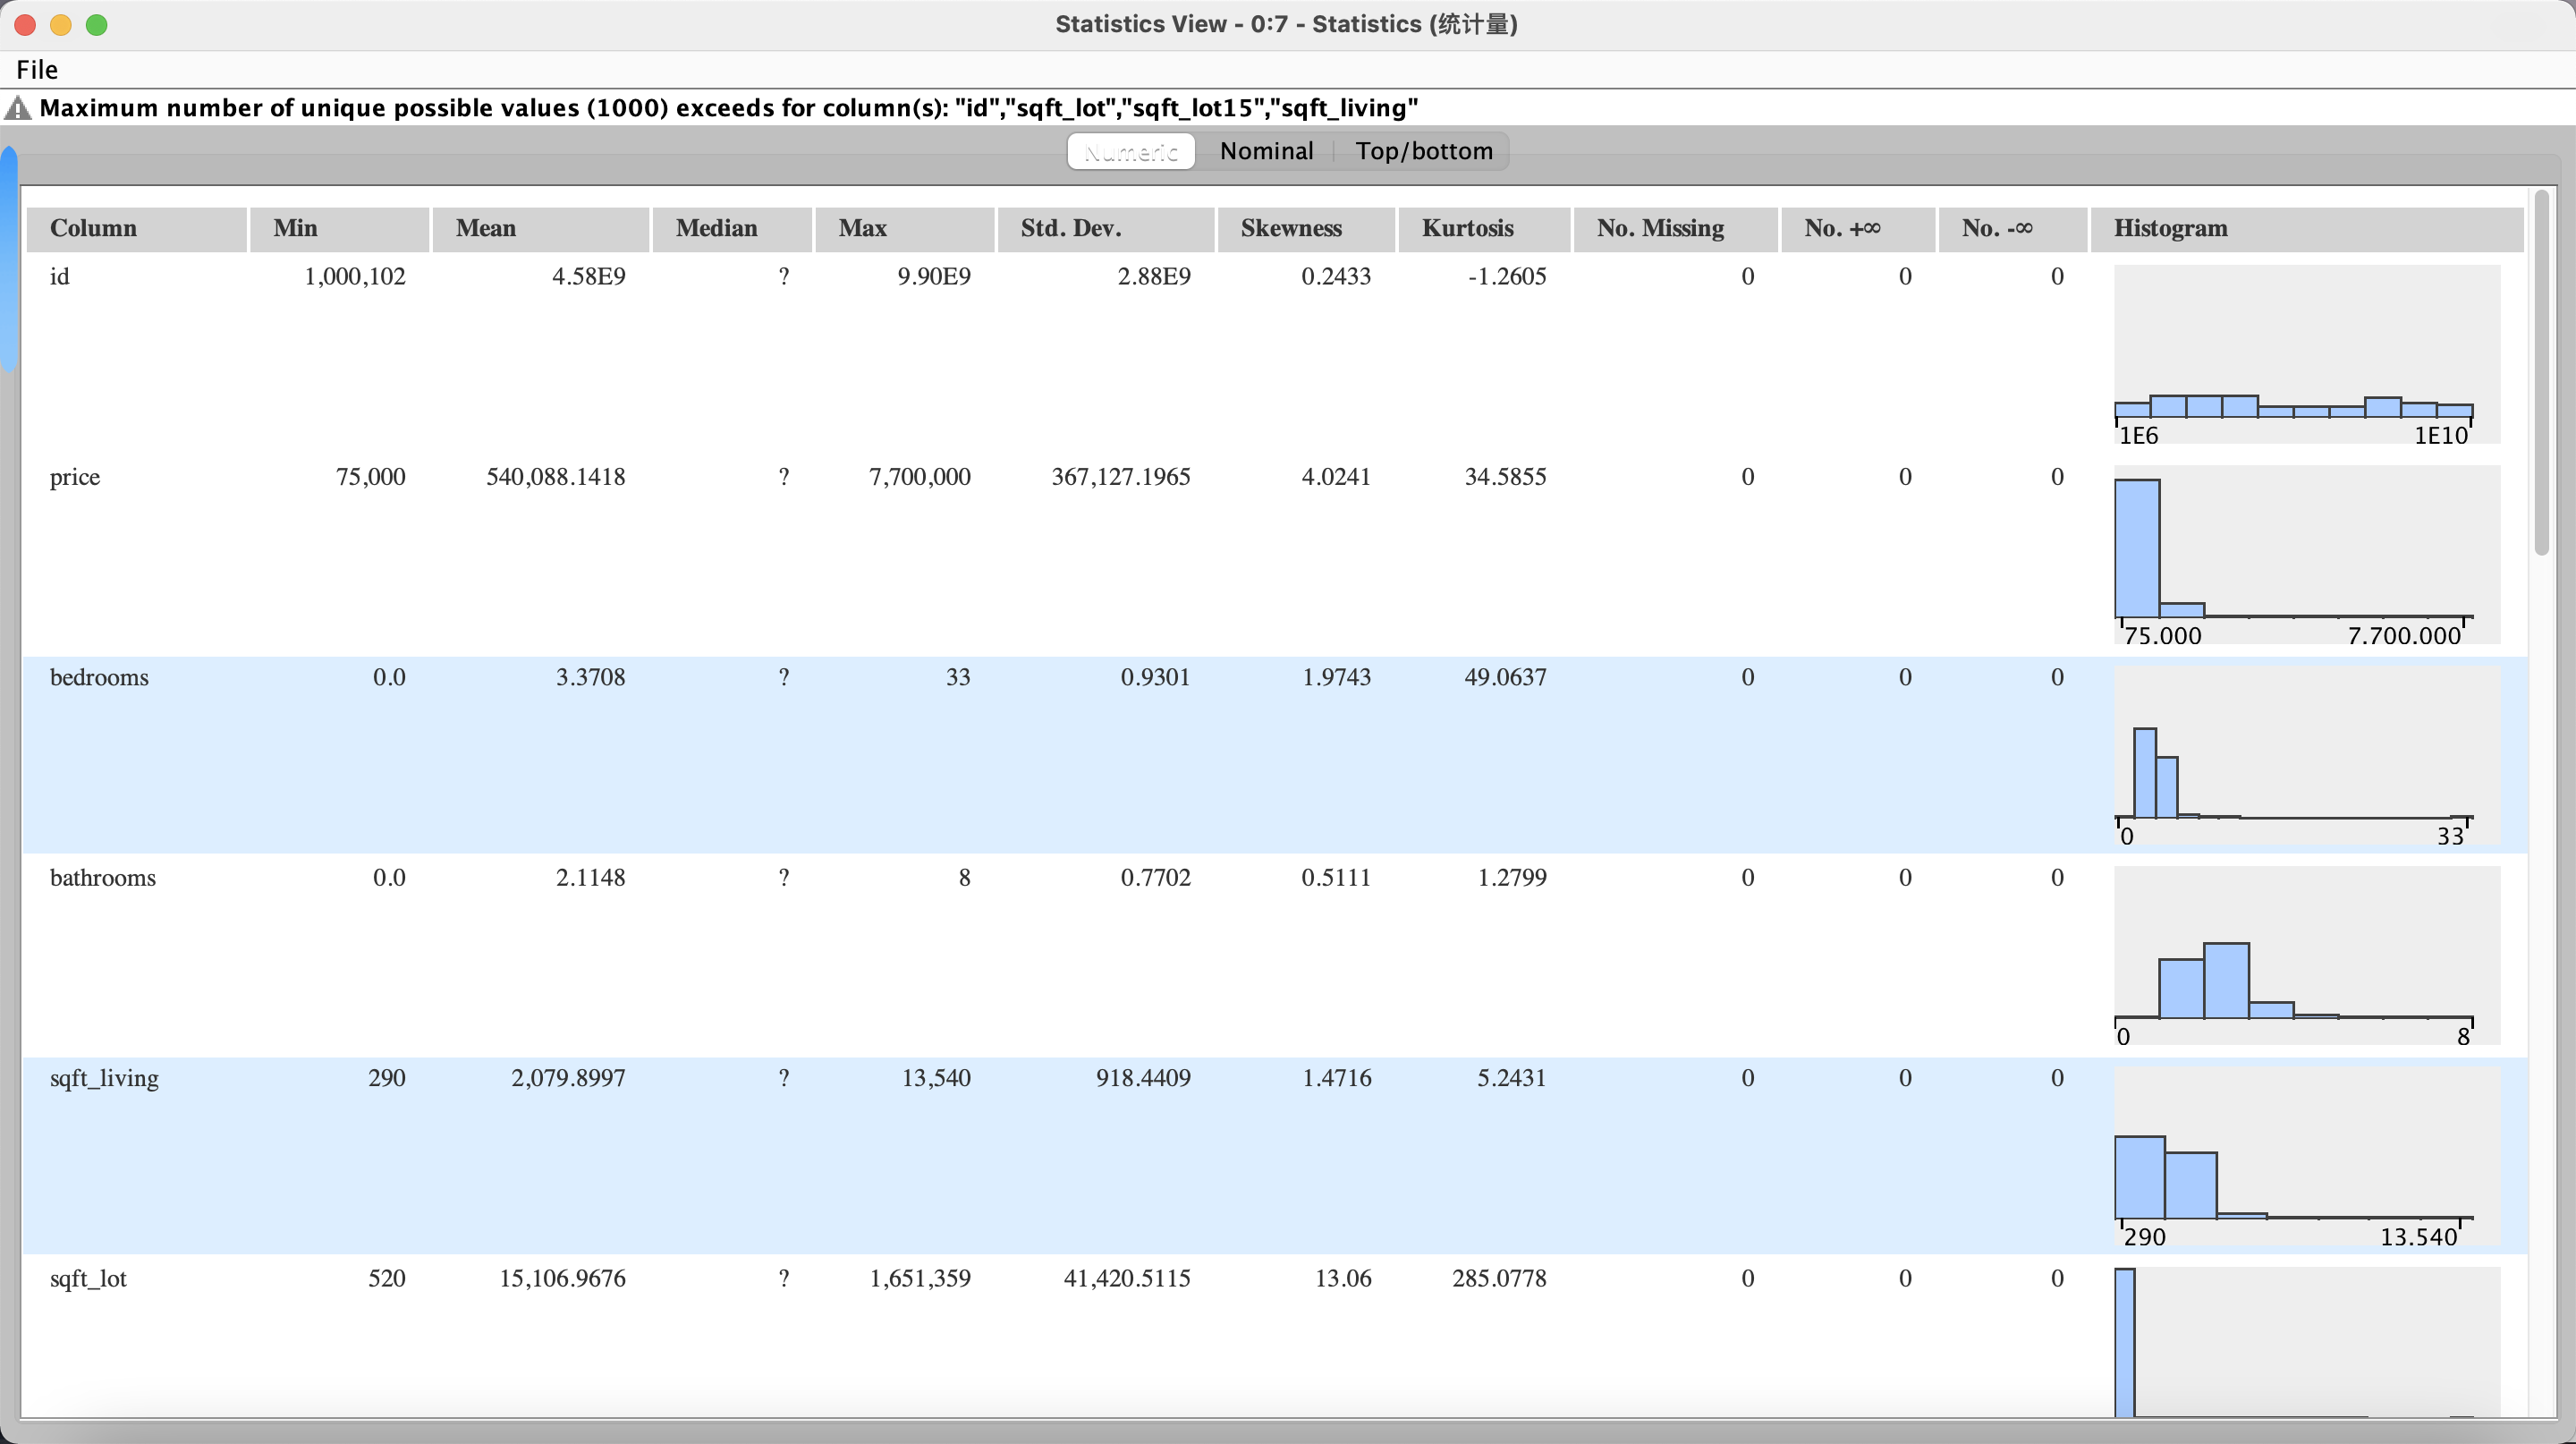The height and width of the screenshot is (1444, 2576).
Task: Select the bedrooms row
Action: click(x=99, y=677)
